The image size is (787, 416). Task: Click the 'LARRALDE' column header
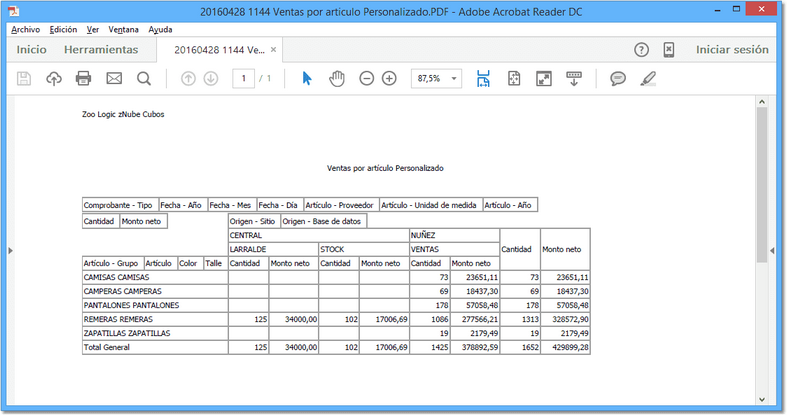(x=274, y=249)
